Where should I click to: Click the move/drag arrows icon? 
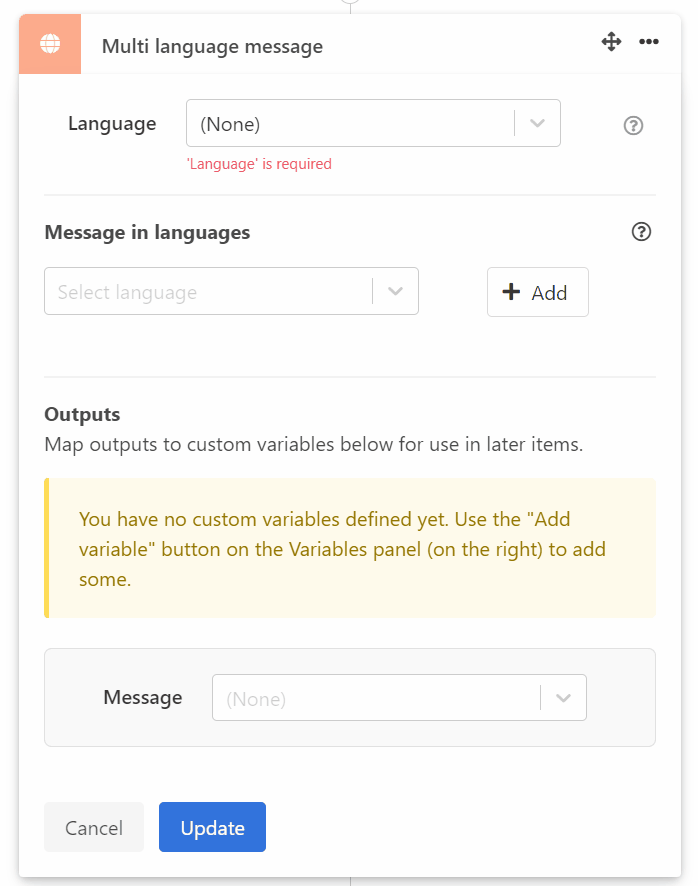(611, 42)
